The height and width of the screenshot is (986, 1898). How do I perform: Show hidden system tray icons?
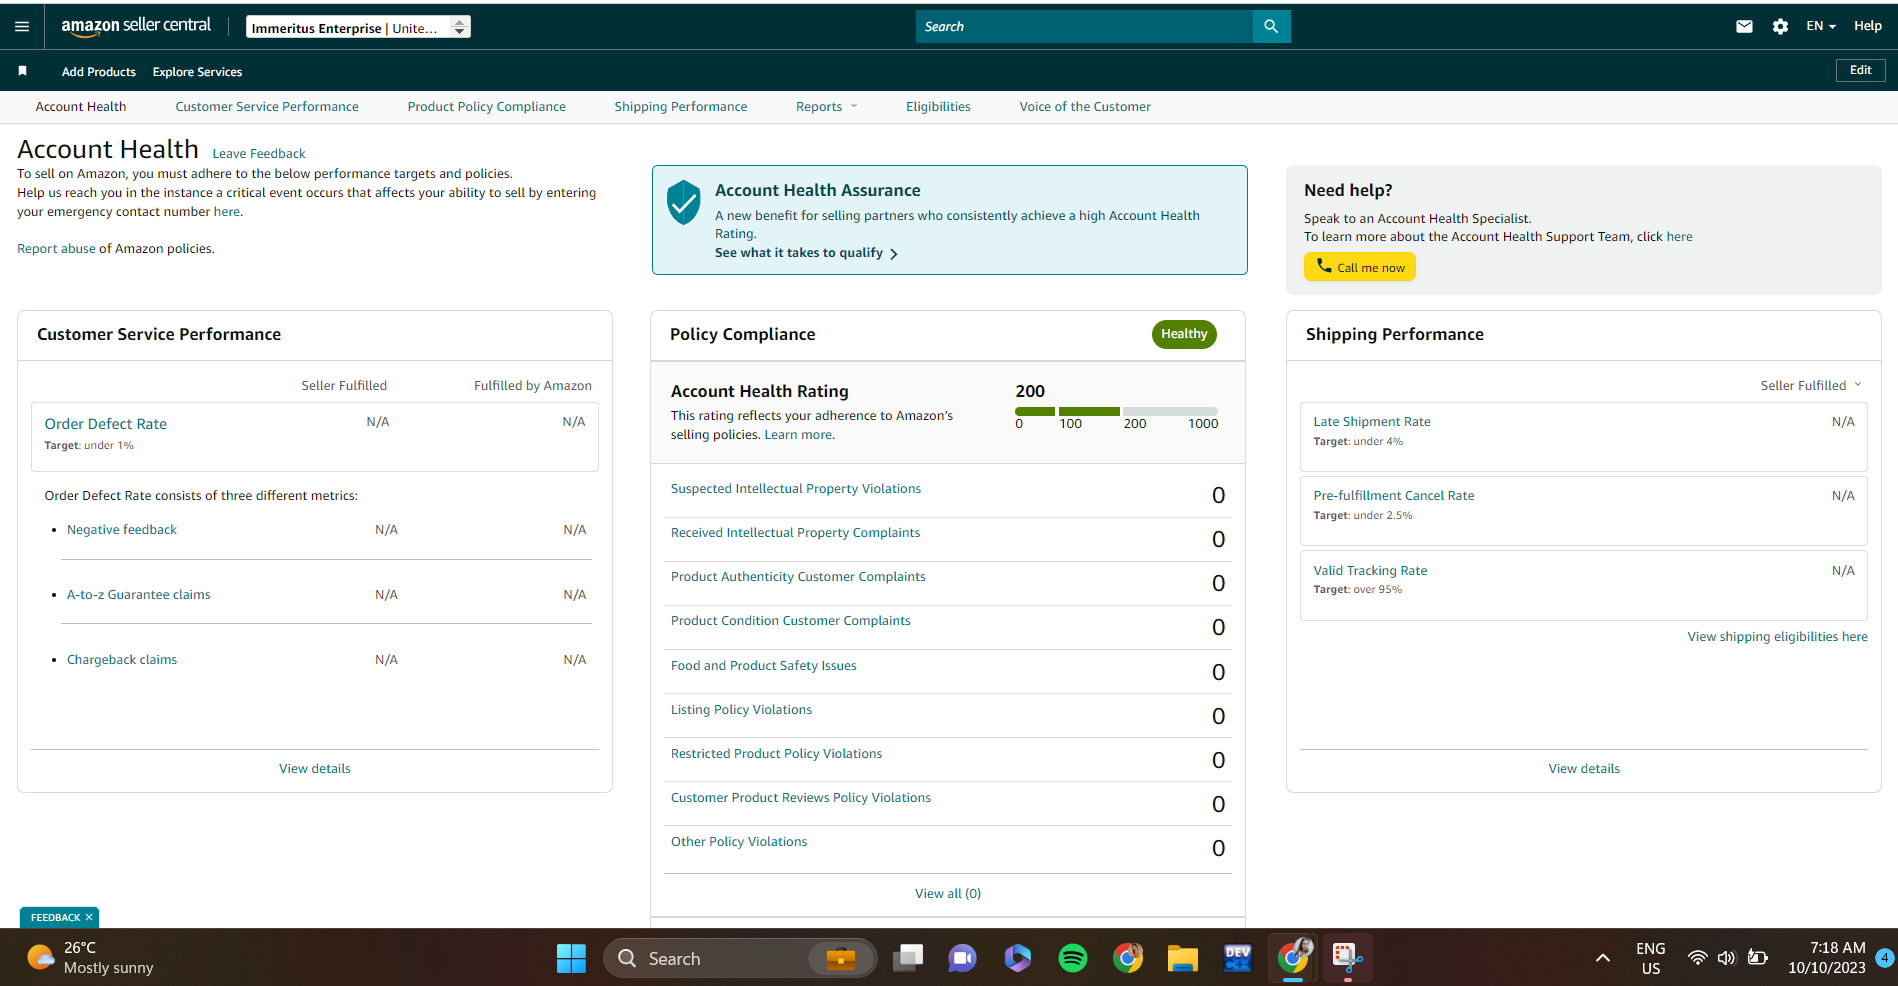(1602, 958)
